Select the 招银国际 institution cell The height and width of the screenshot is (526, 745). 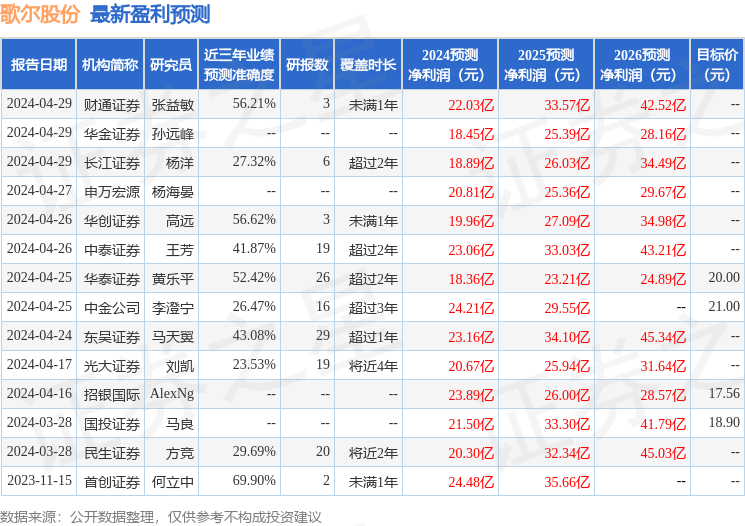pyautogui.click(x=112, y=394)
